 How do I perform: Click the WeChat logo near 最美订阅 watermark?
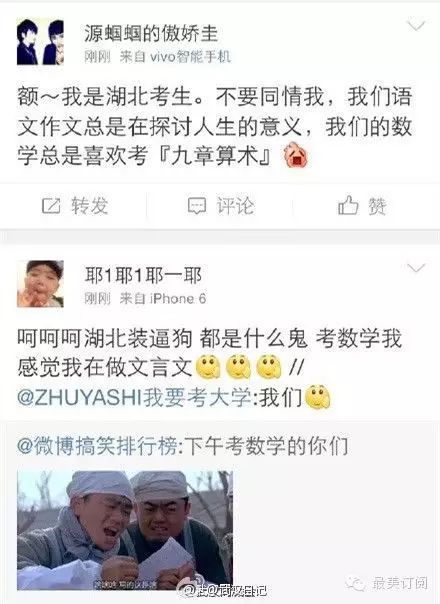[x=355, y=583]
